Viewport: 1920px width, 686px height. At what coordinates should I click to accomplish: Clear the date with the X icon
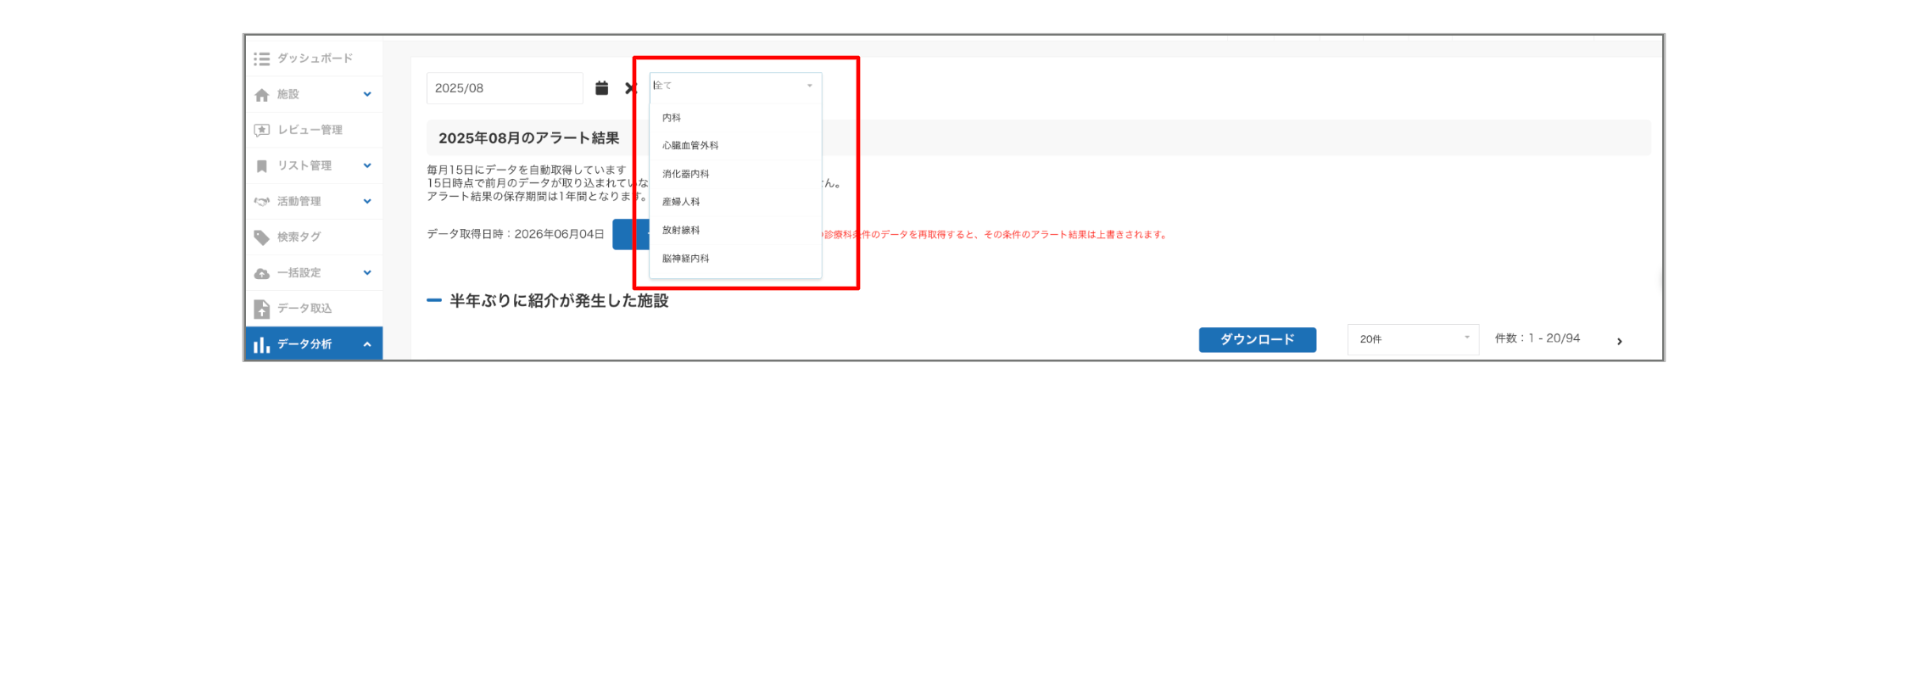pos(630,88)
